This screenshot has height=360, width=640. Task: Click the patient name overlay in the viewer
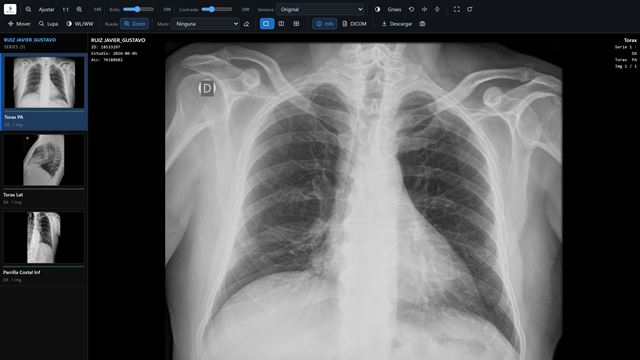pos(118,40)
